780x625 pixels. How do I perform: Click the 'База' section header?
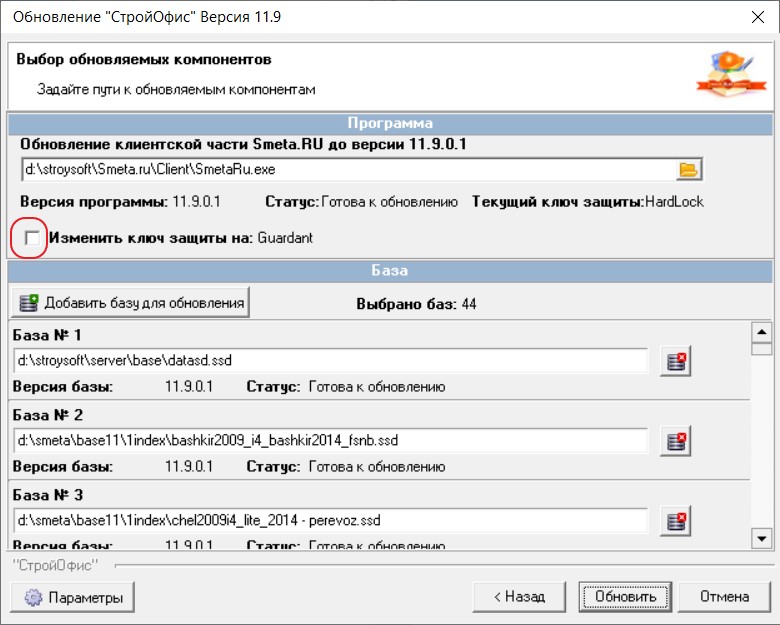click(390, 270)
